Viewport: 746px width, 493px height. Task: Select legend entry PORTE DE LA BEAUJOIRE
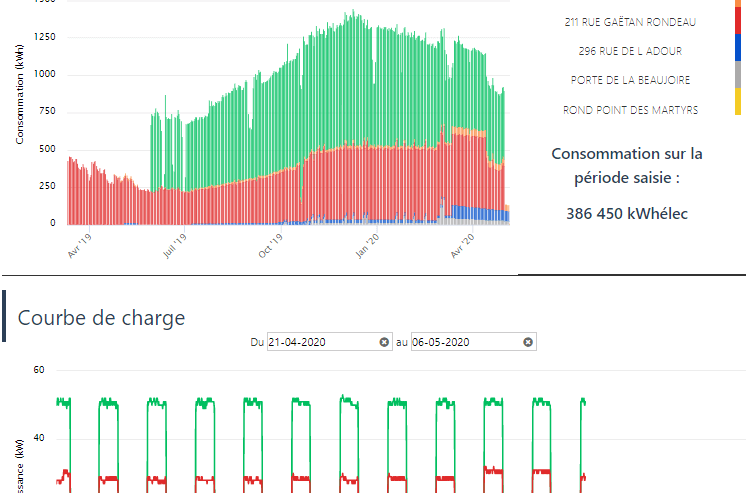click(x=630, y=80)
